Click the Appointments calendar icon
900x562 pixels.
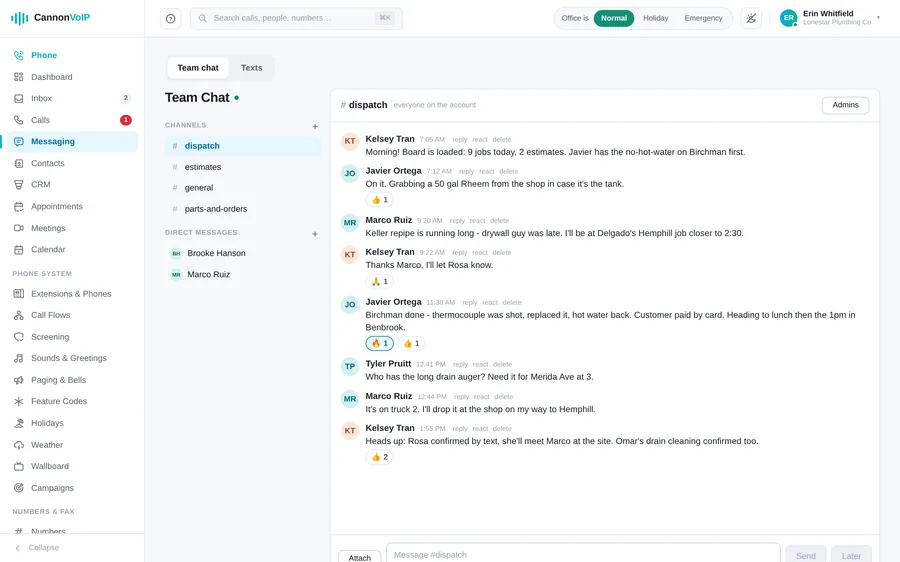(19, 206)
